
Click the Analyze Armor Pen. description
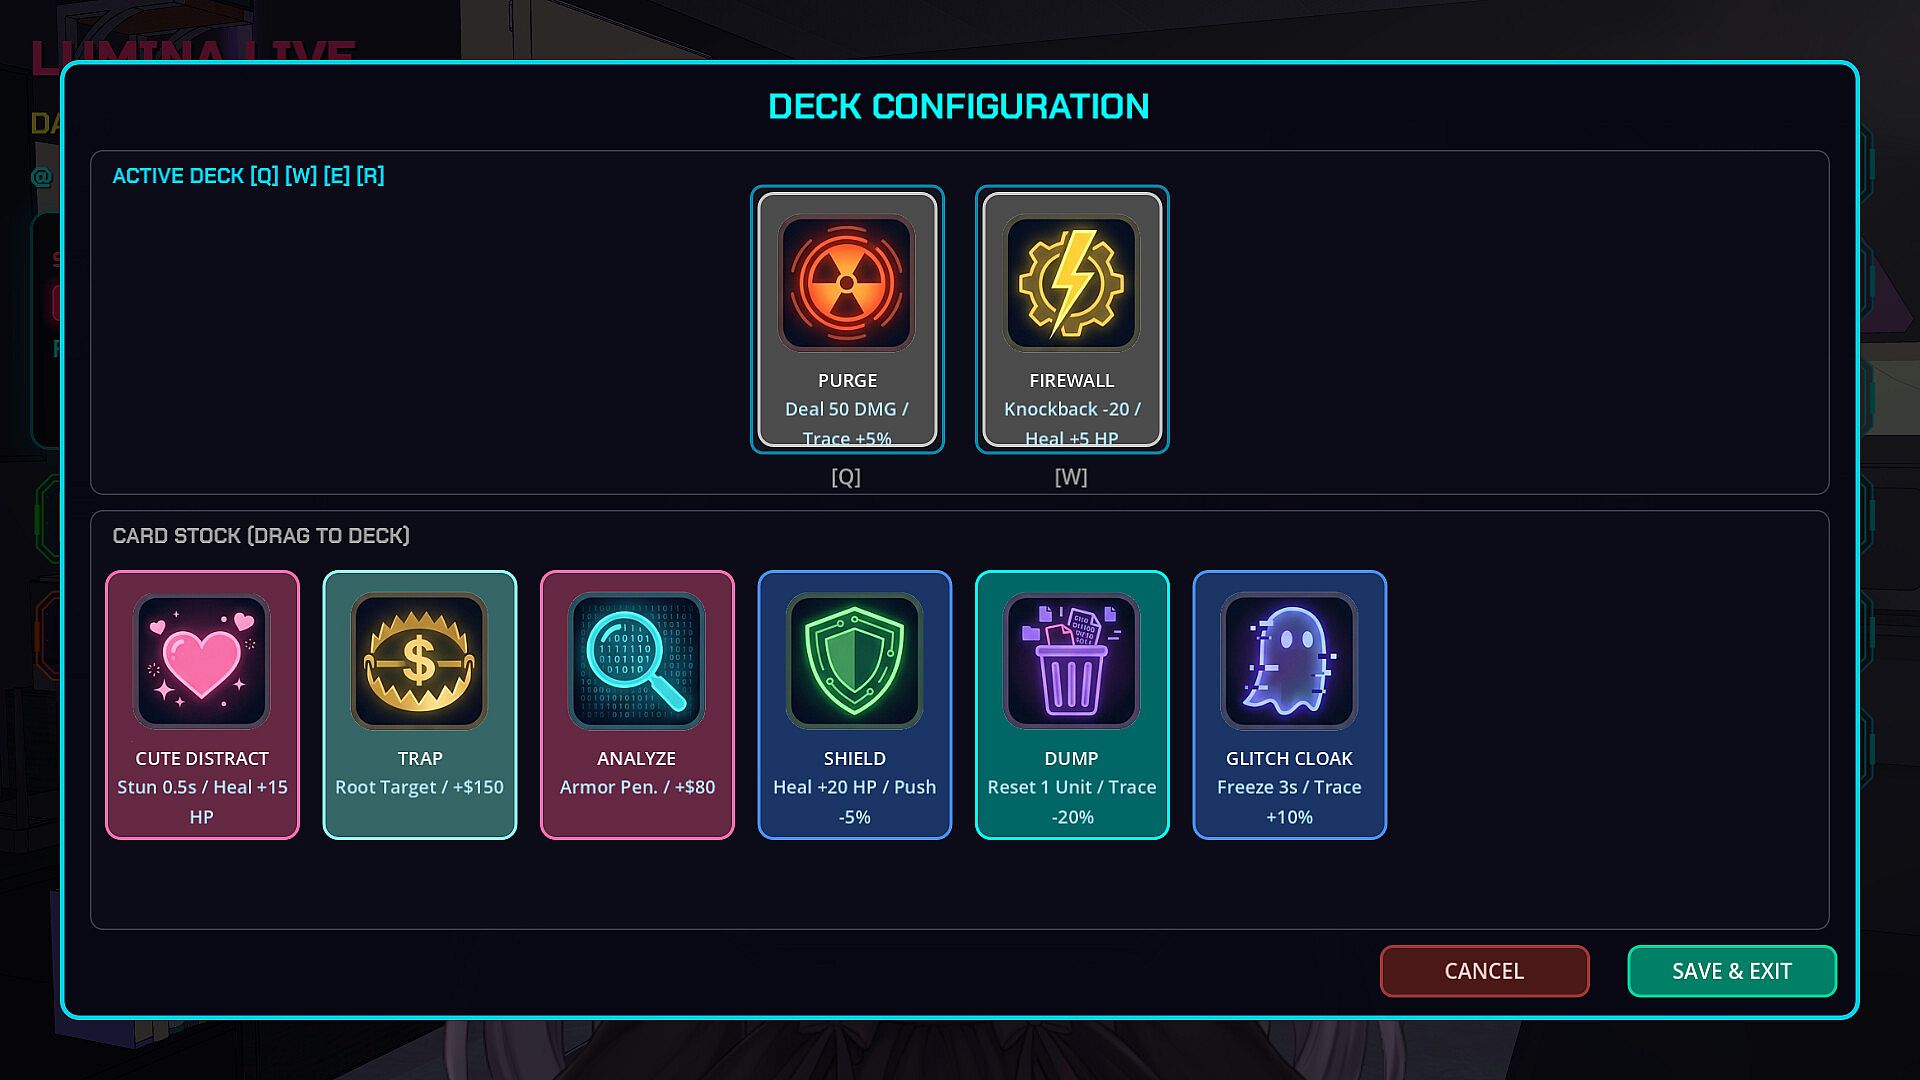click(x=637, y=787)
